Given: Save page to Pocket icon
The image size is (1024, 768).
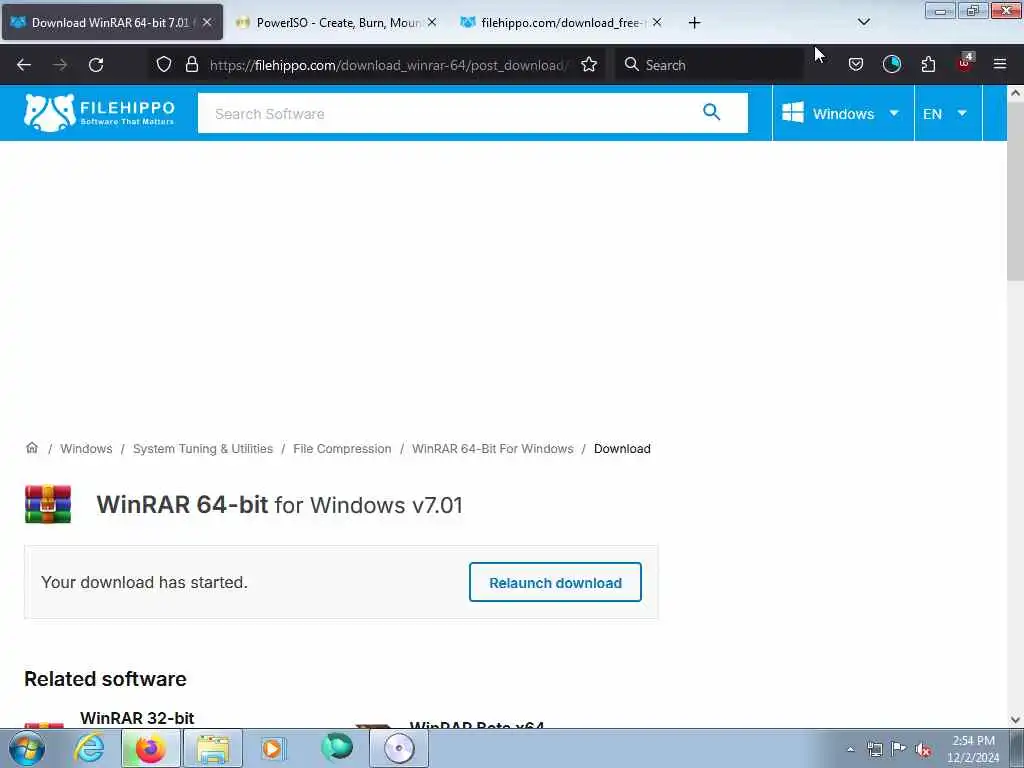Looking at the screenshot, I should click(x=856, y=65).
